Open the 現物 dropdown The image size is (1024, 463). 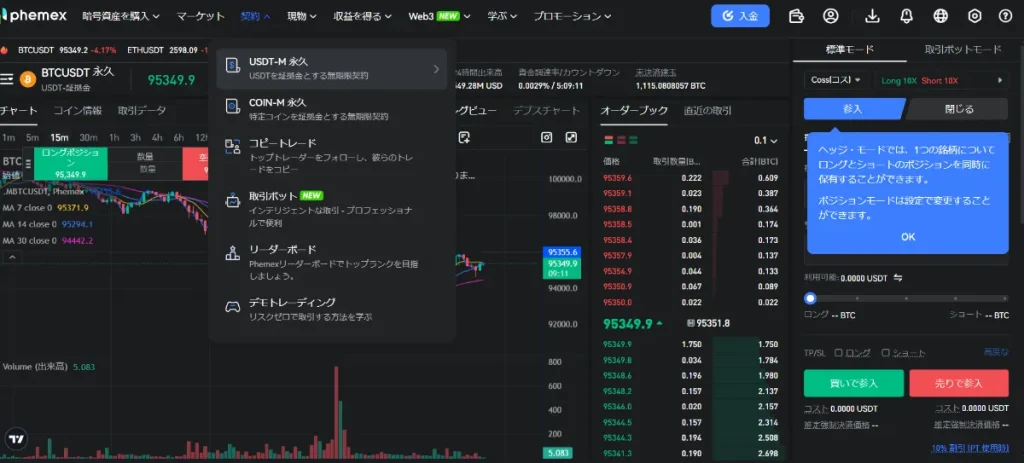click(302, 16)
